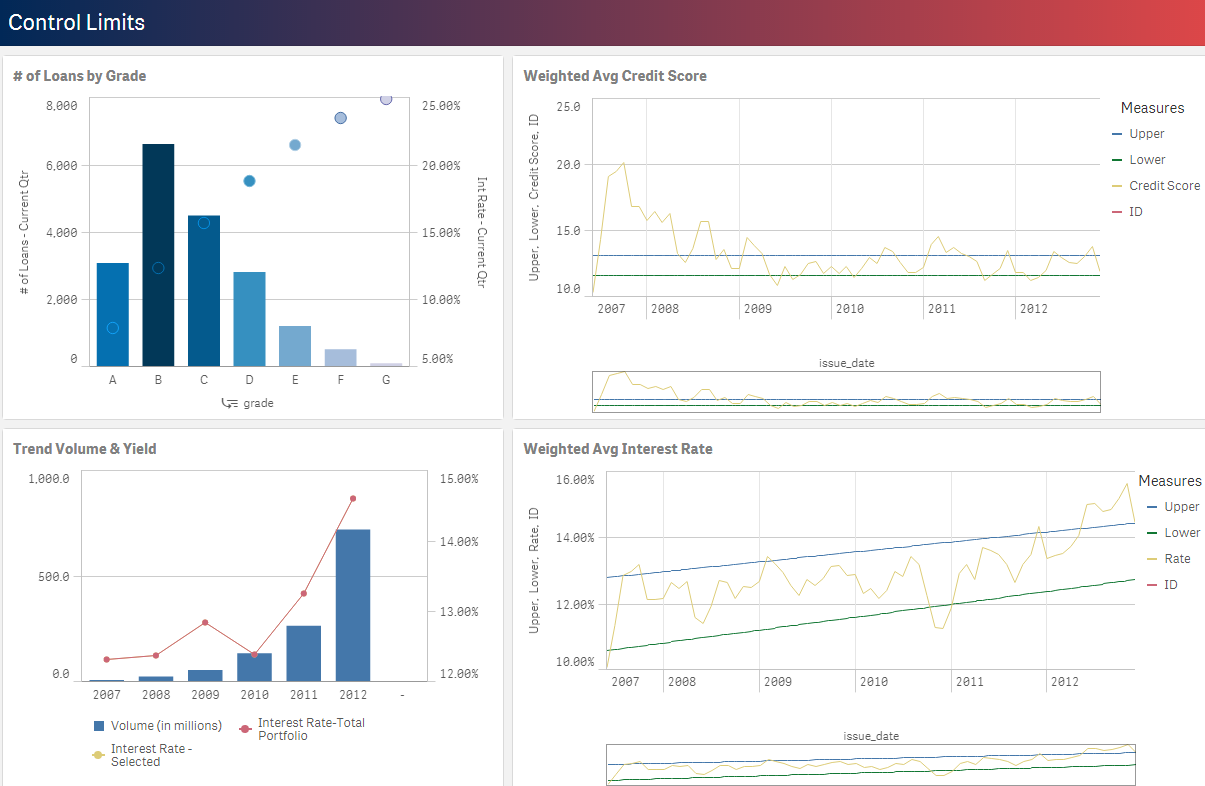Click Interest Rate - Selected legend marker
The width and height of the screenshot is (1205, 786).
click(x=98, y=755)
